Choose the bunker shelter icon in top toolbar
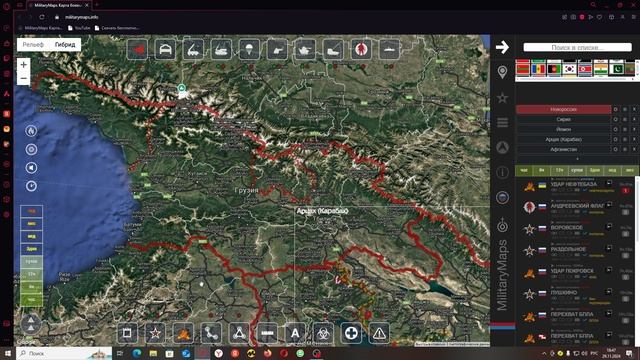This screenshot has width=640, height=360. click(x=165, y=50)
